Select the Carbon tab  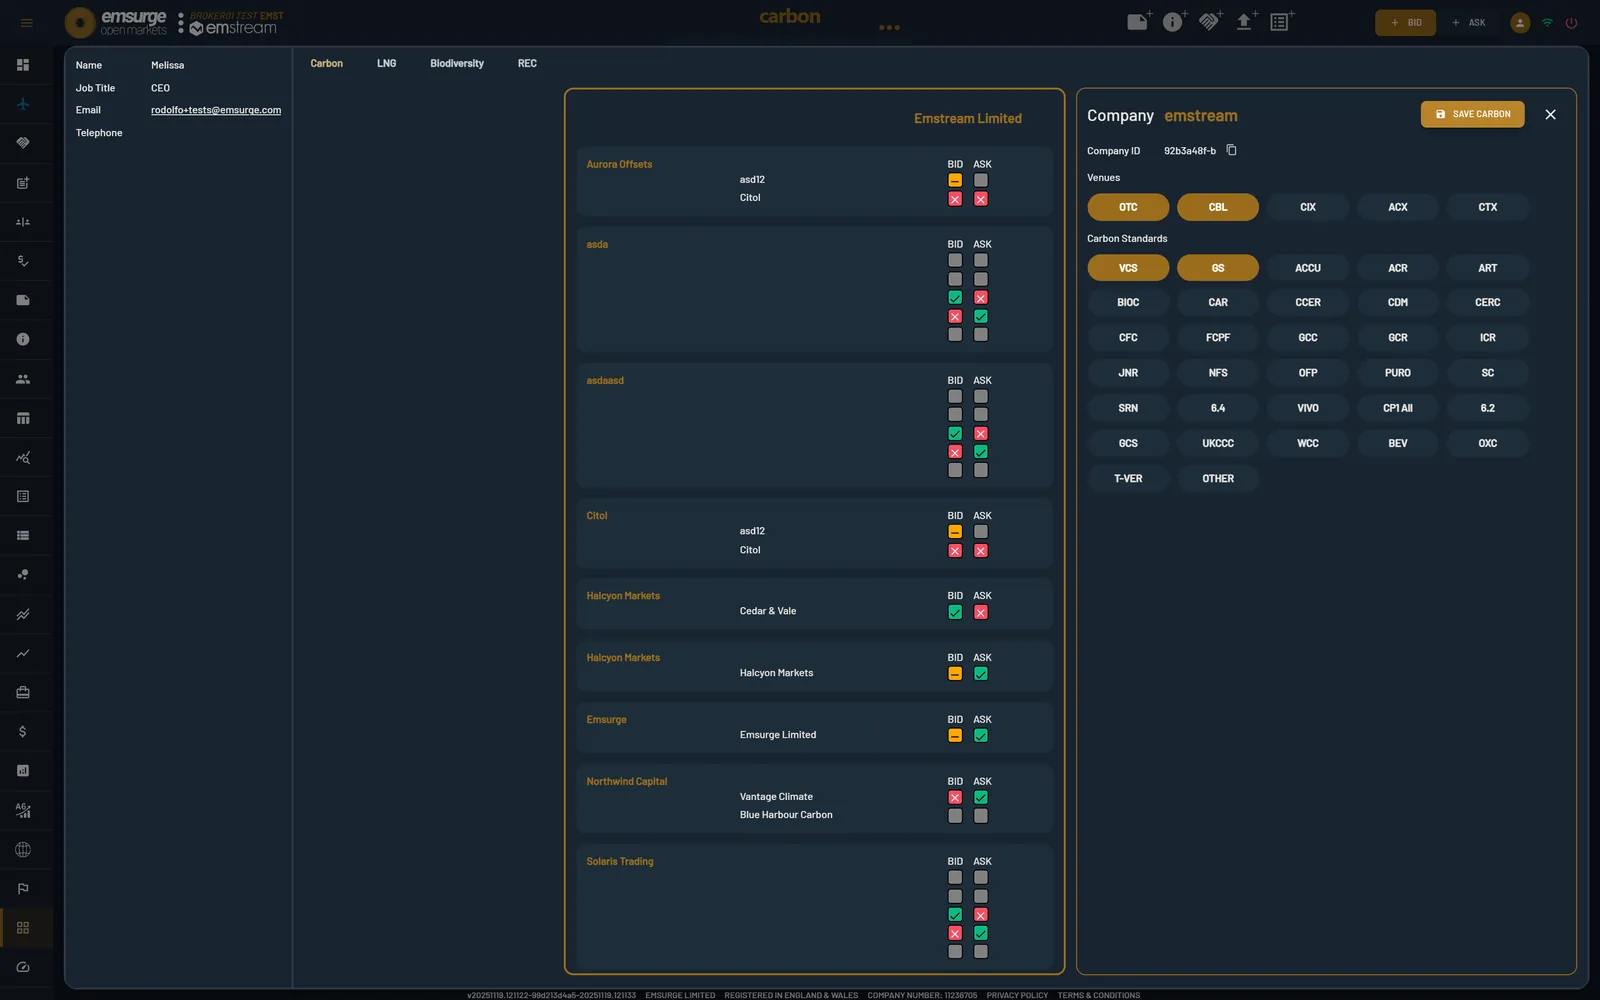click(x=327, y=63)
